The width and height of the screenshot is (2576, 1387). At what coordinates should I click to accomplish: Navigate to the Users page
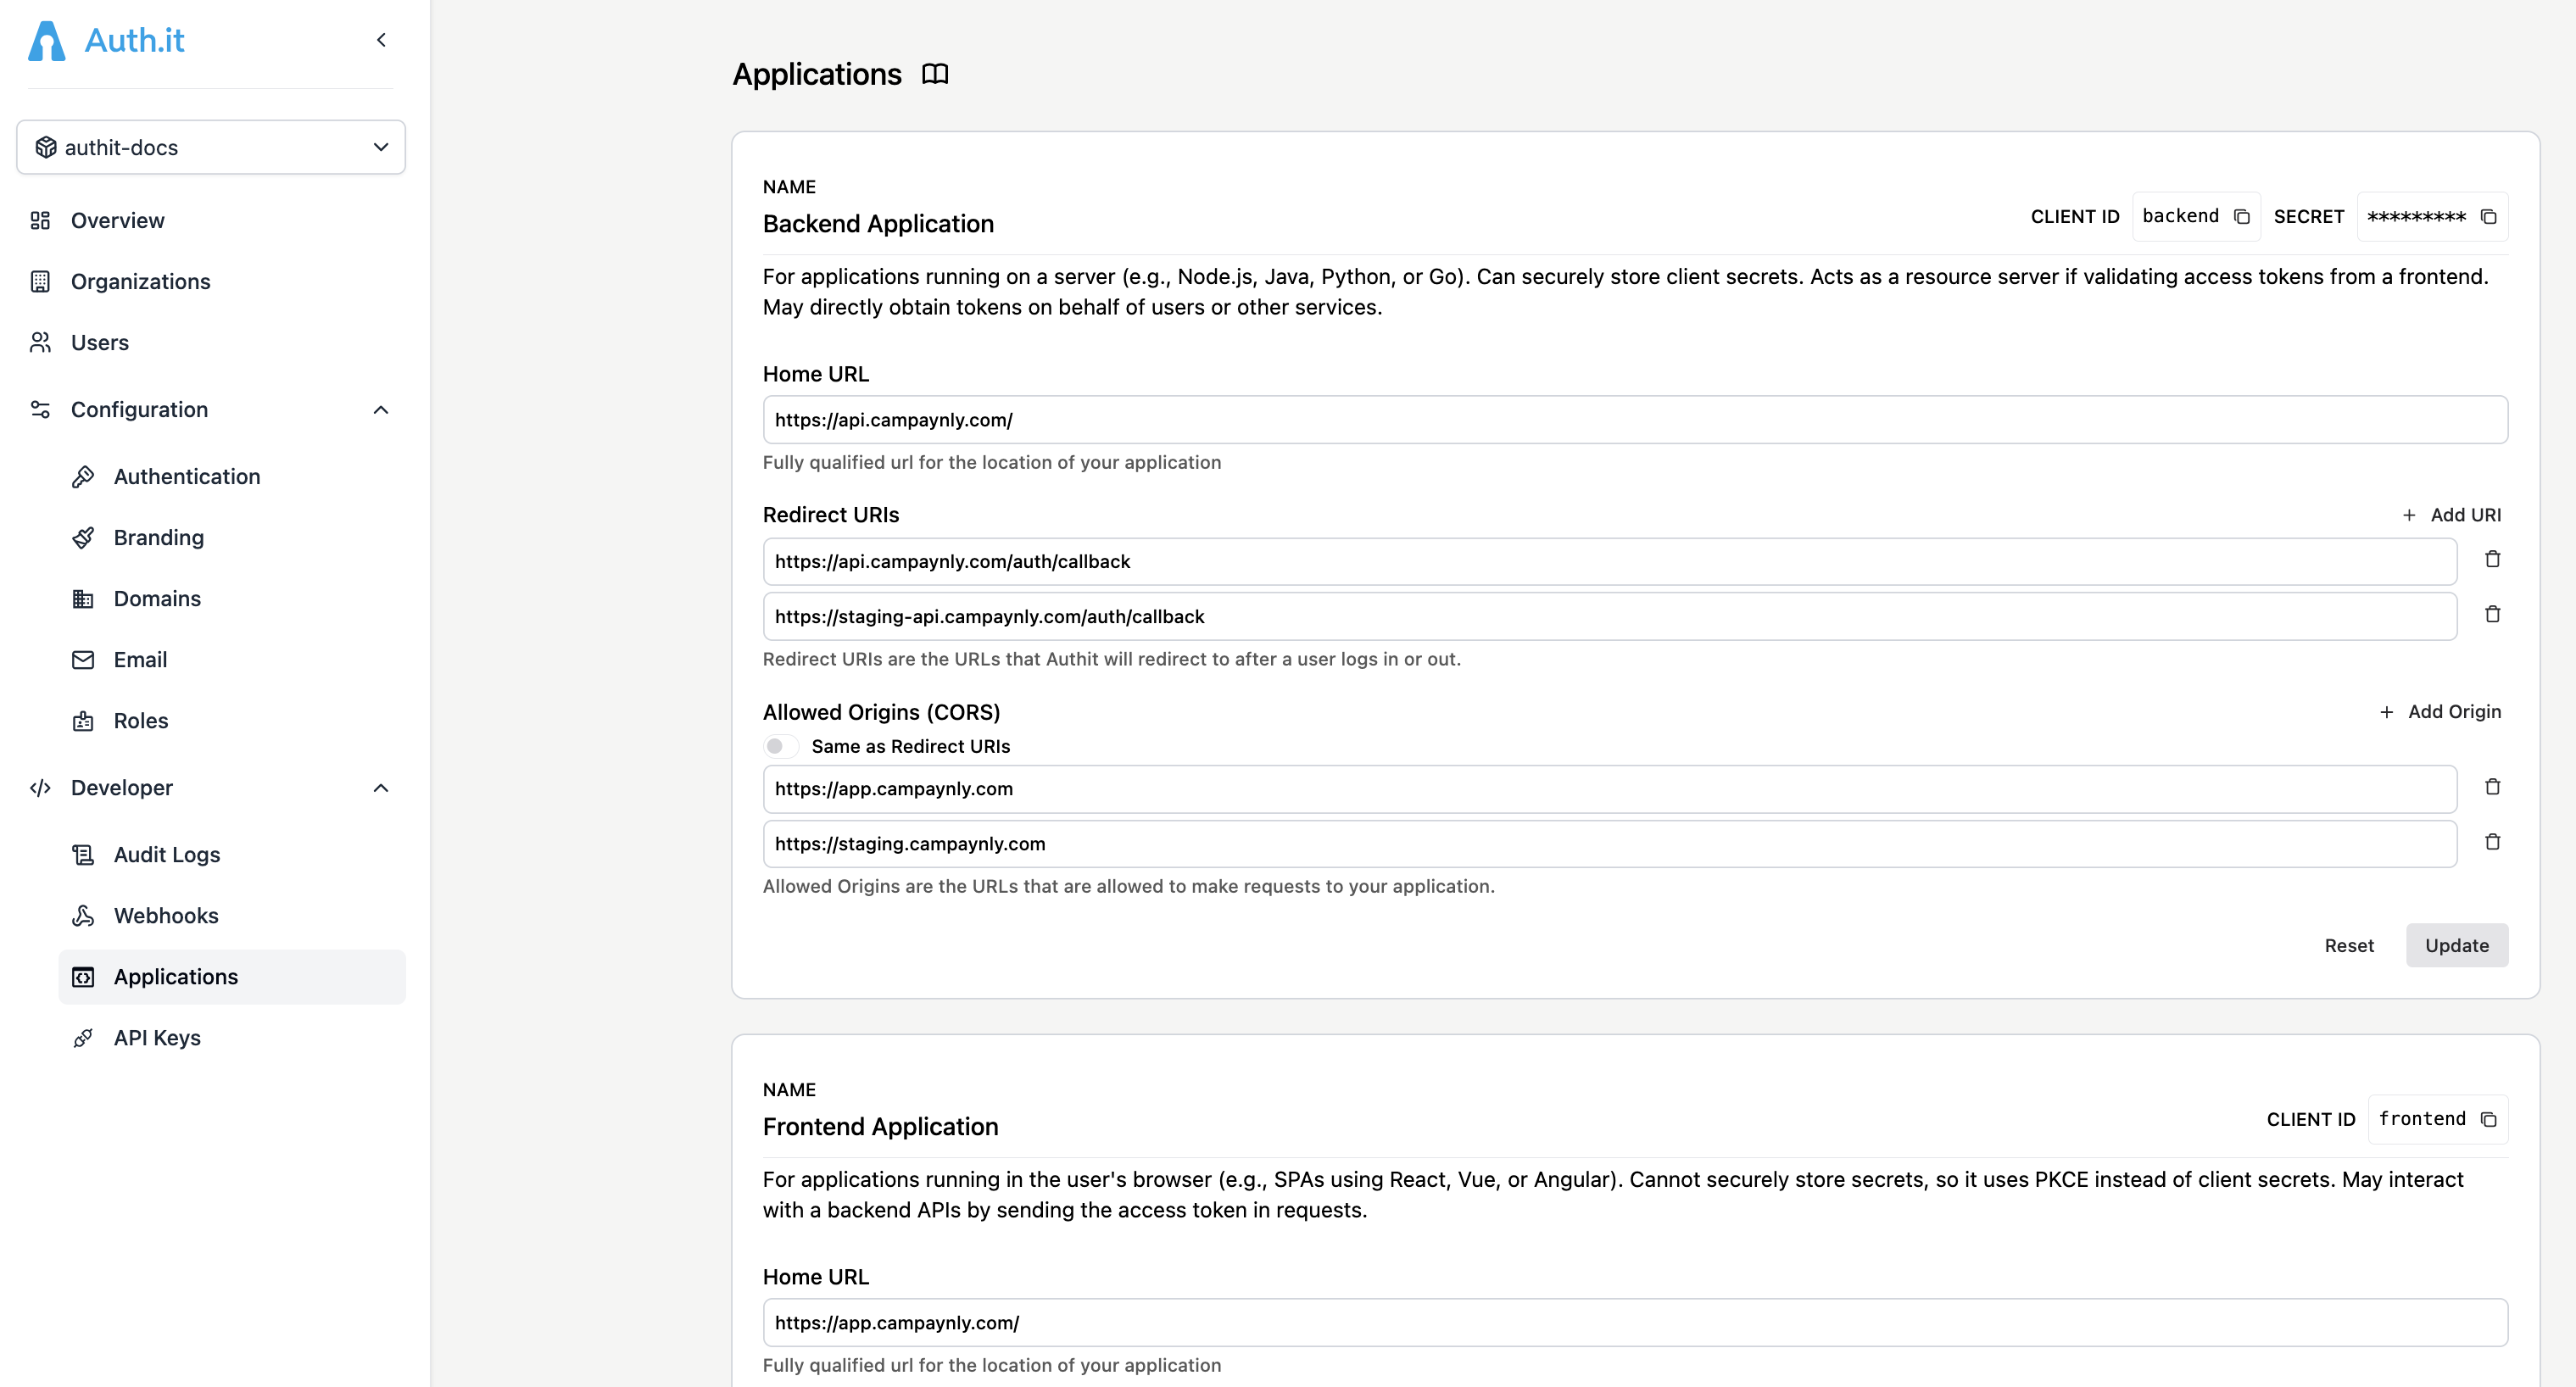click(99, 342)
